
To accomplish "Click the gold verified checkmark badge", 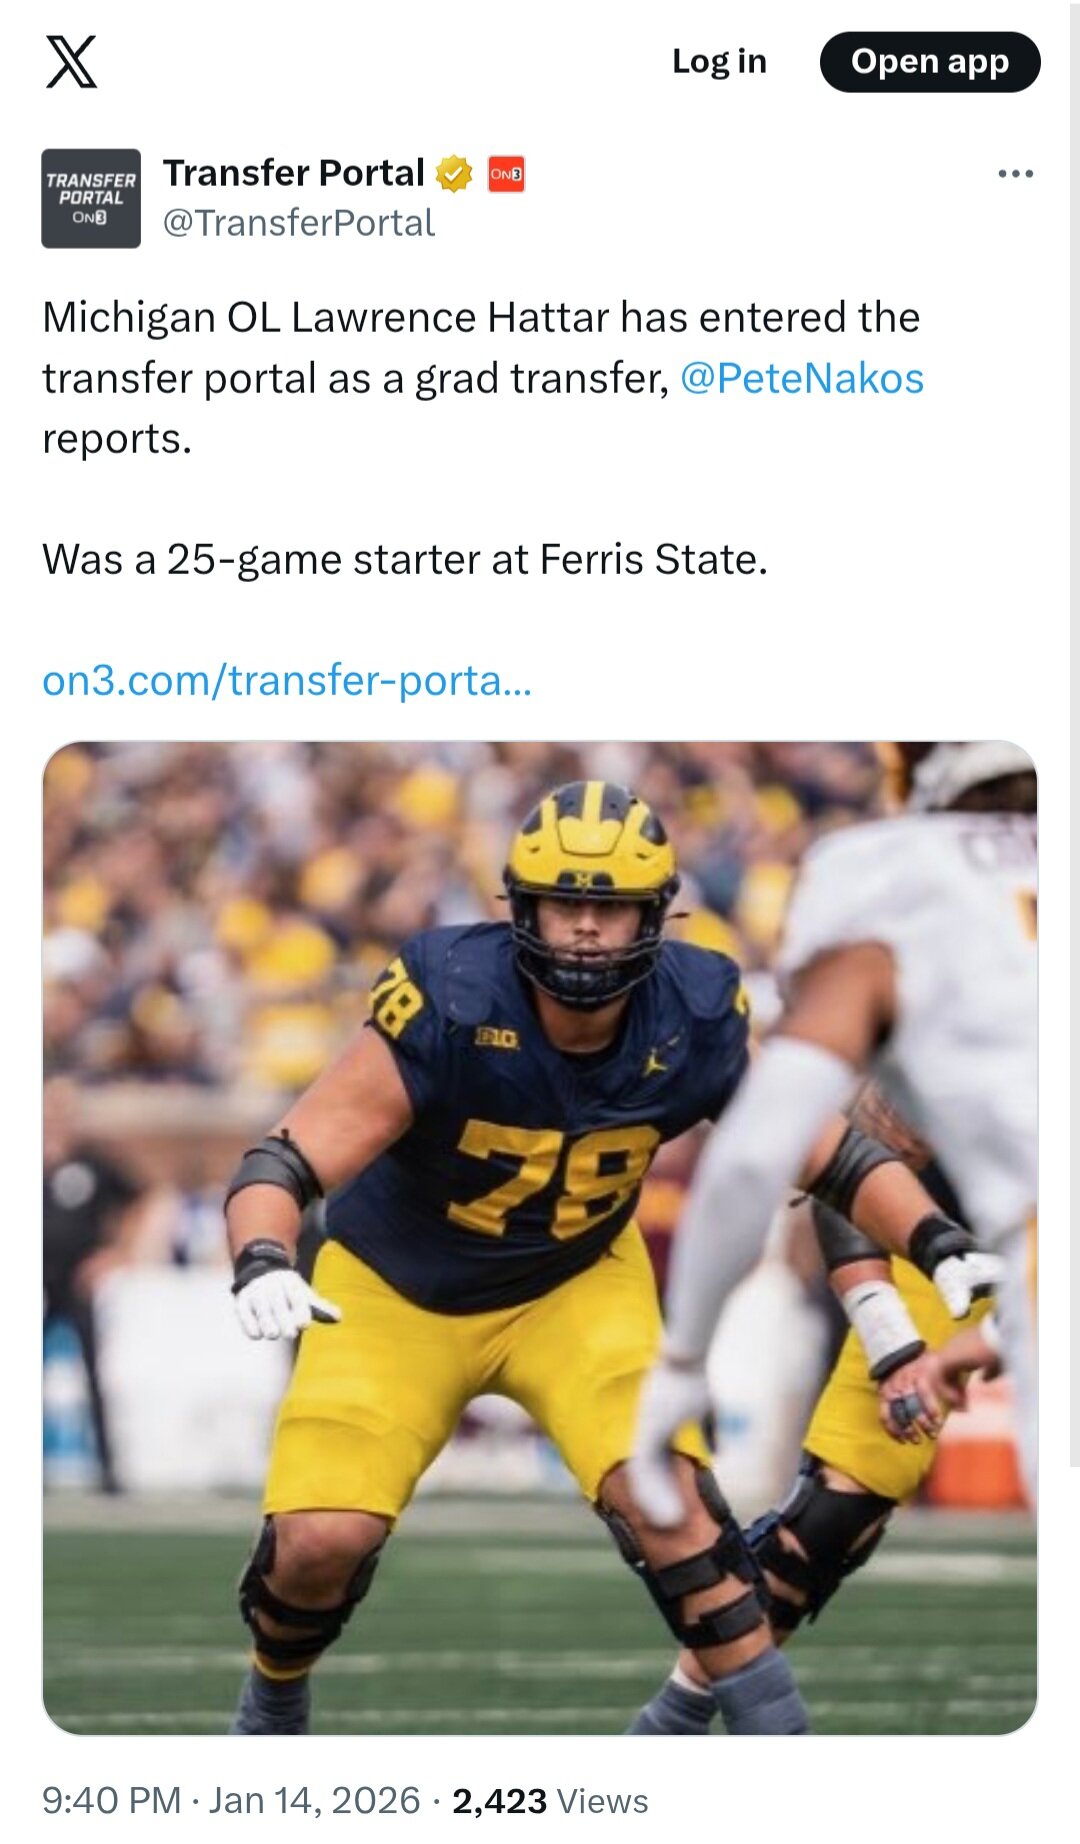I will coord(455,174).
